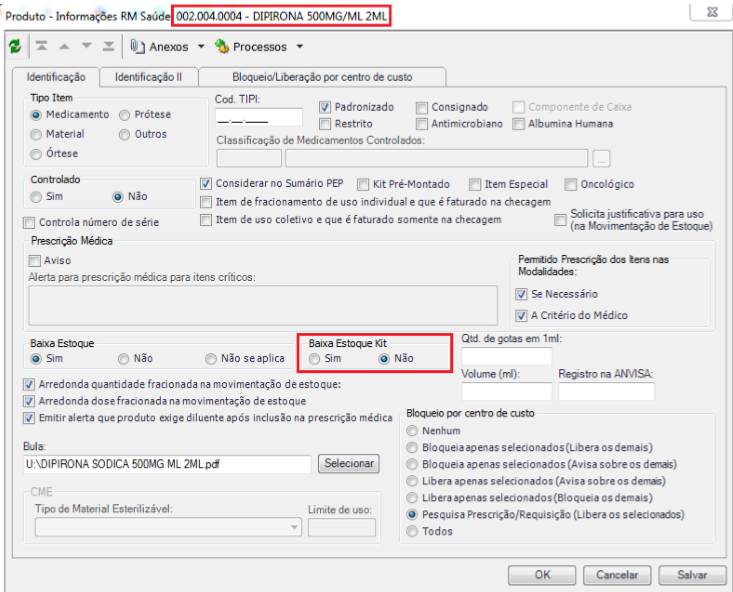Enable the Item Especial checkbox
Image resolution: width=733 pixels, height=592 pixels.
pyautogui.click(x=475, y=185)
